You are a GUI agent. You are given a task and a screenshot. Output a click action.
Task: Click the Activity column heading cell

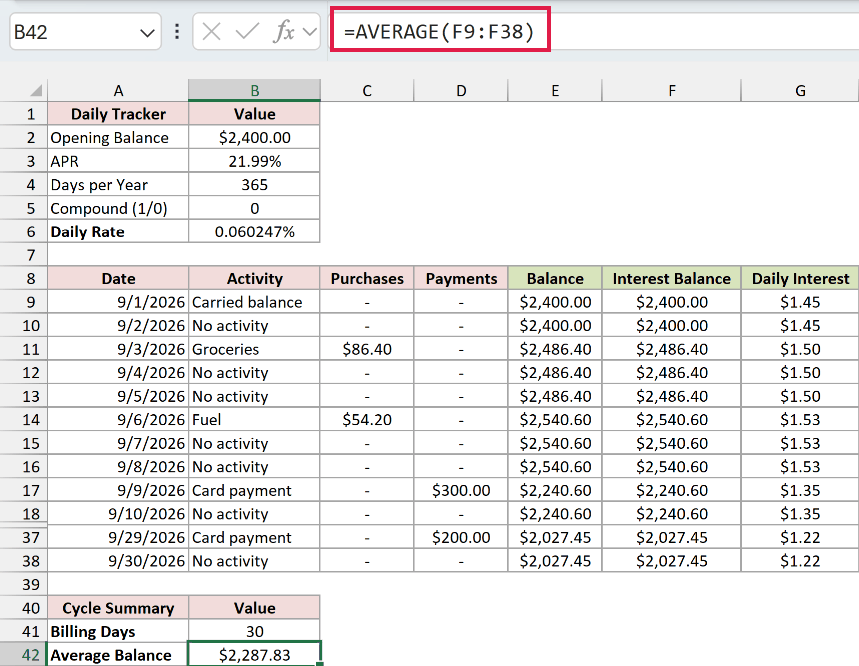click(x=255, y=278)
